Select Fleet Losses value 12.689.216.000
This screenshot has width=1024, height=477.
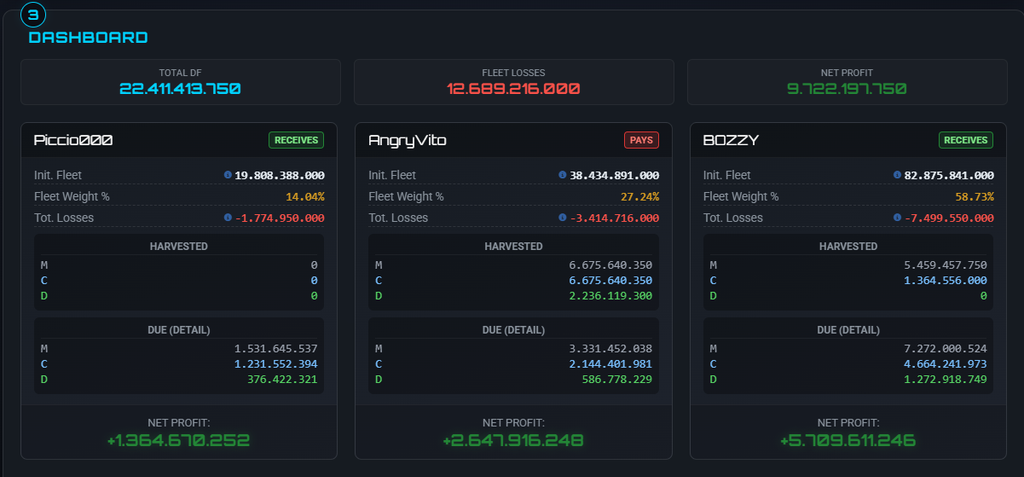[513, 88]
